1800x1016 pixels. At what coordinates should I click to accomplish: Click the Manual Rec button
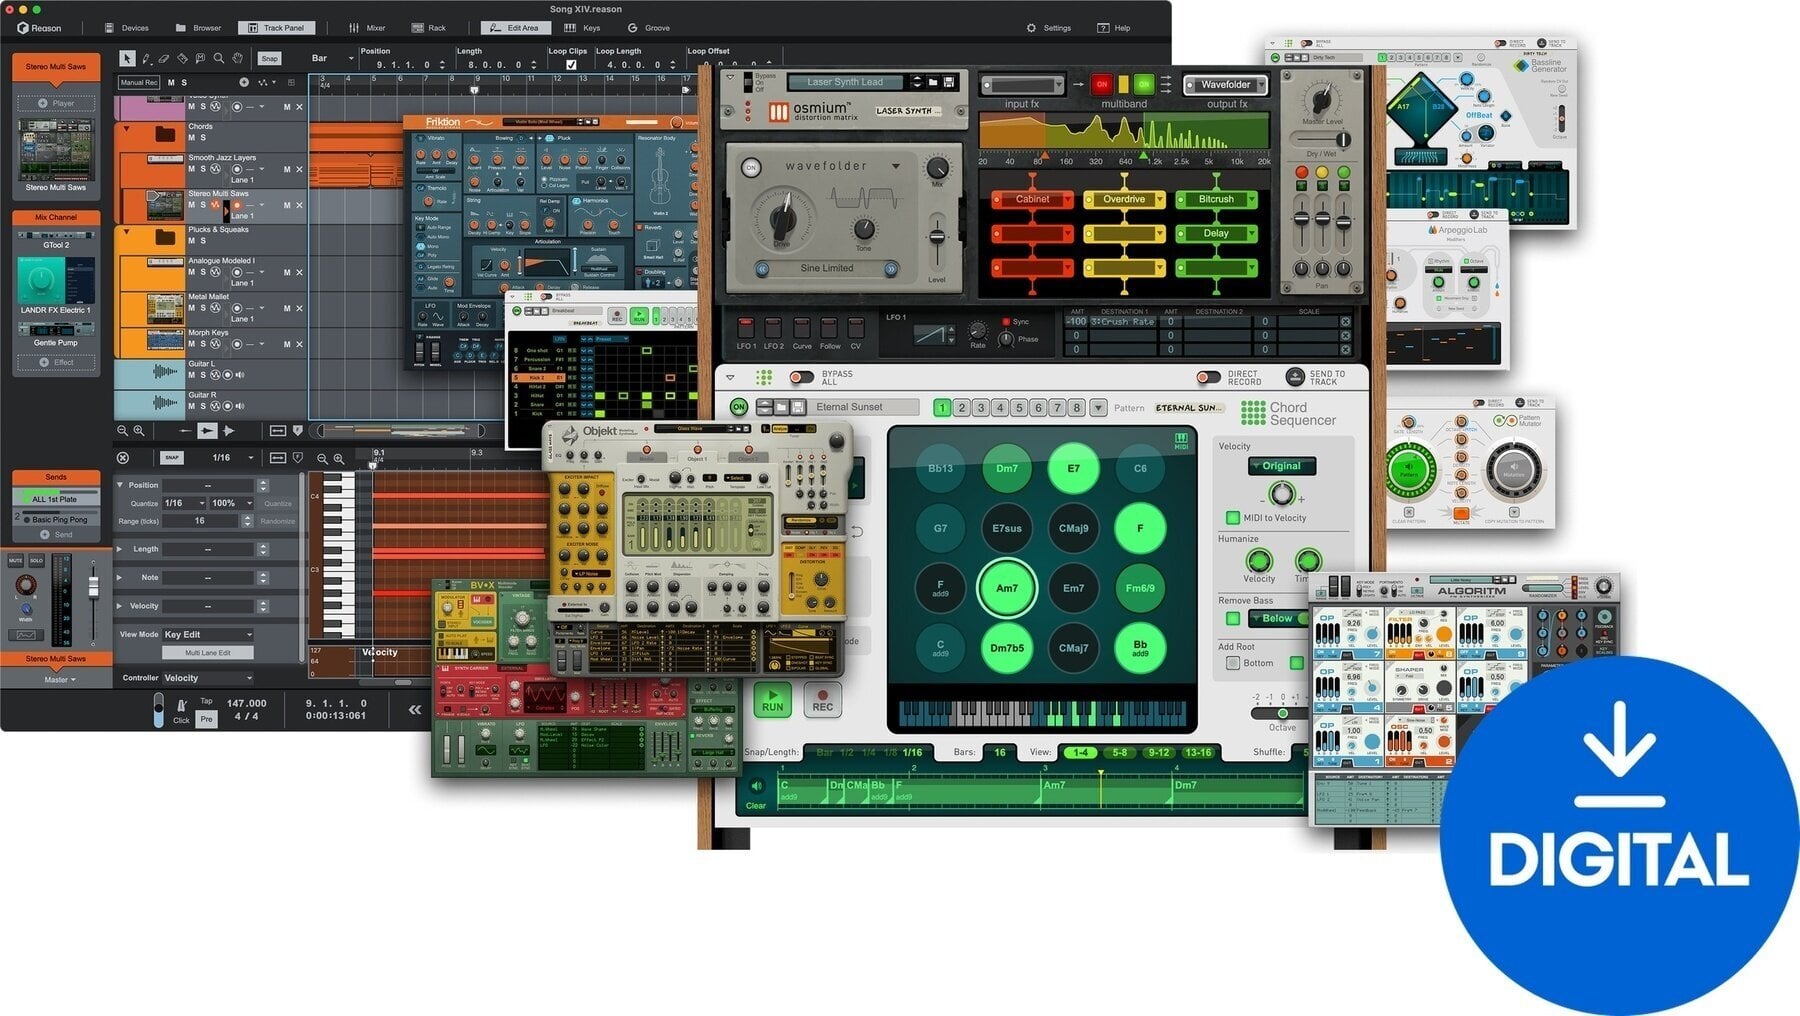coord(139,82)
